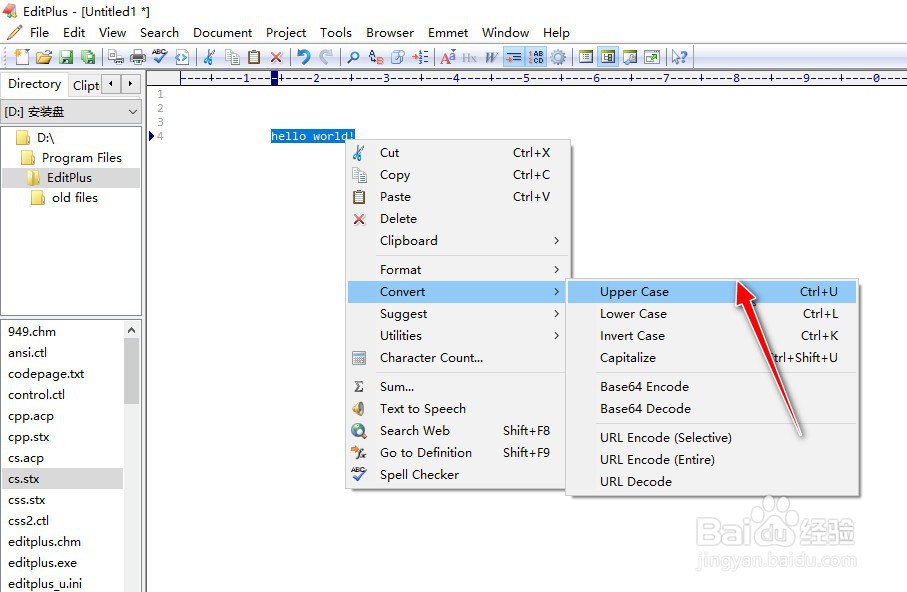Open the Search menu
Screen dimensions: 907x592
tap(159, 32)
